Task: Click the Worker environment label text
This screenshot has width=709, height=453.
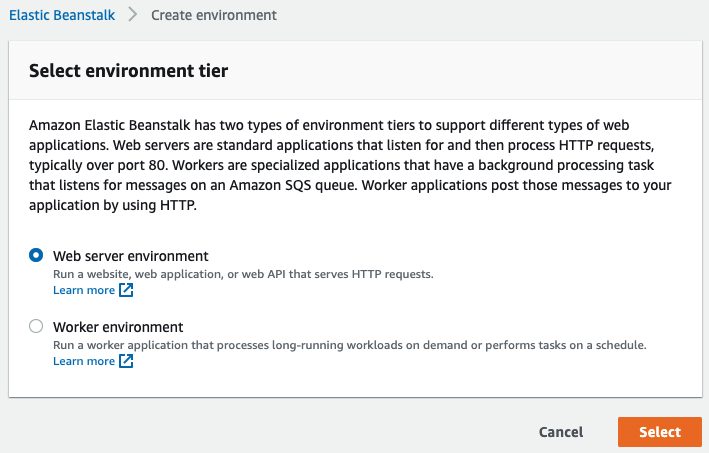Action: [x=118, y=327]
